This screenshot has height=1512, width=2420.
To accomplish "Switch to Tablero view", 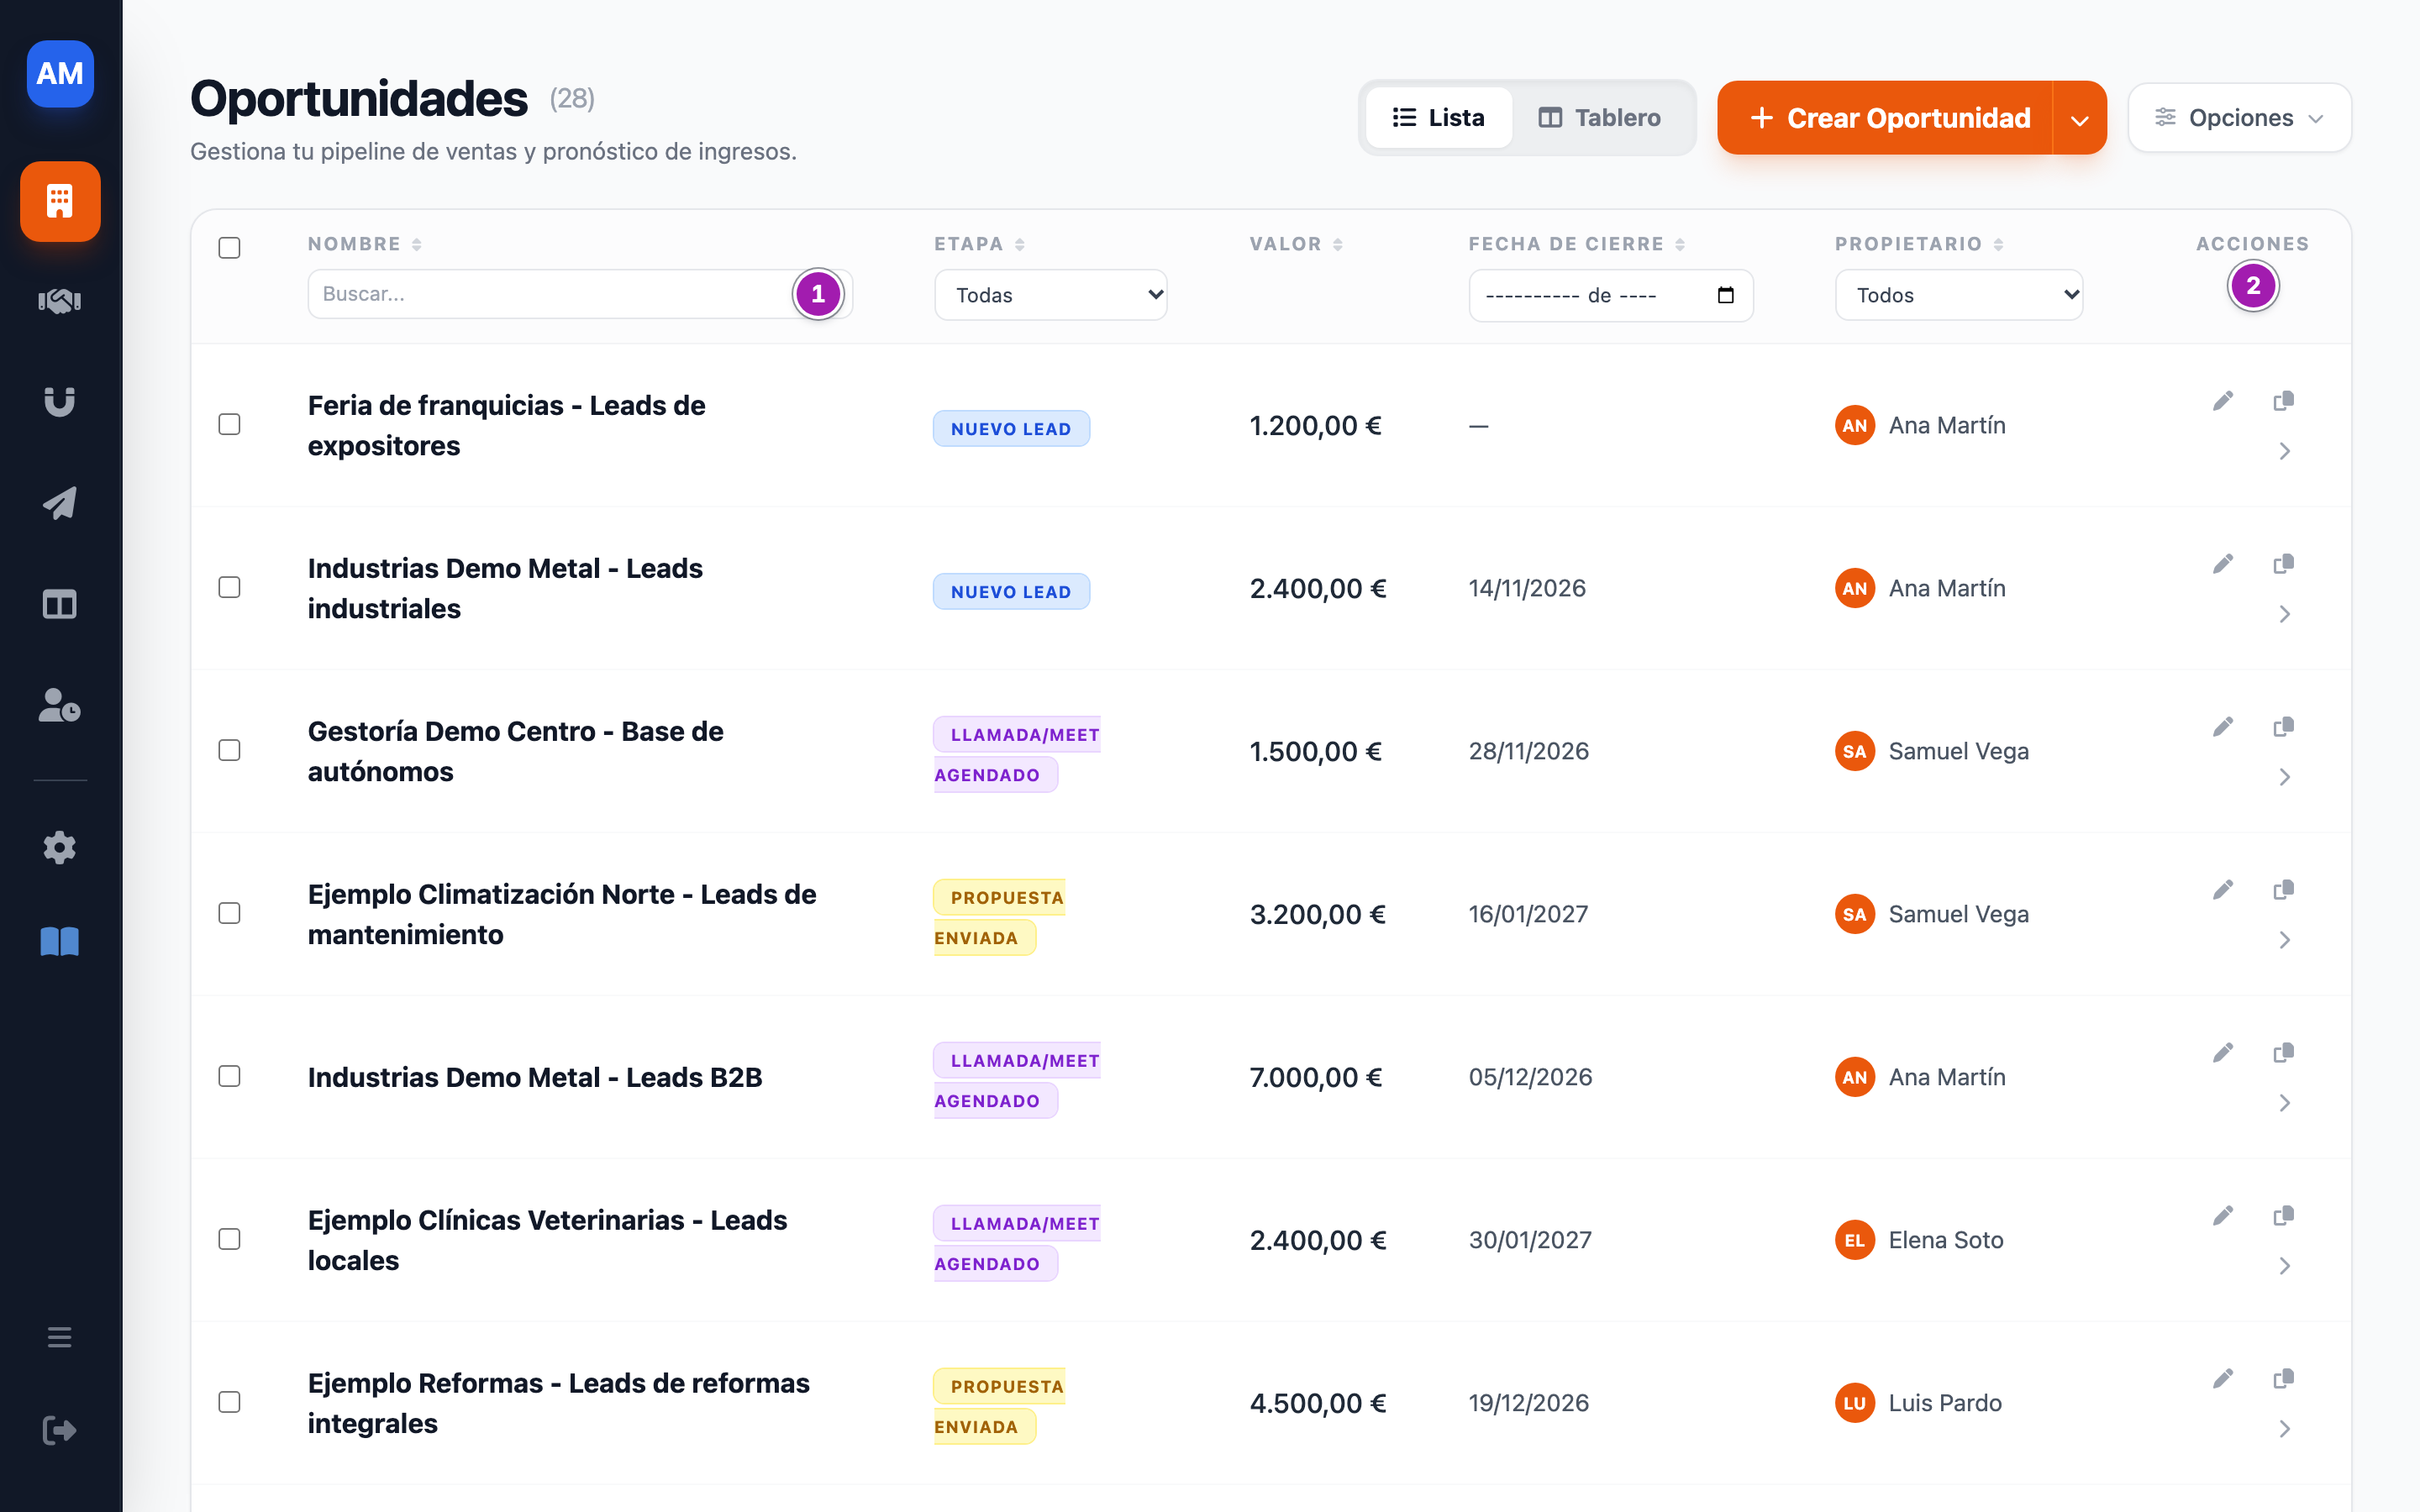I will (x=1600, y=118).
